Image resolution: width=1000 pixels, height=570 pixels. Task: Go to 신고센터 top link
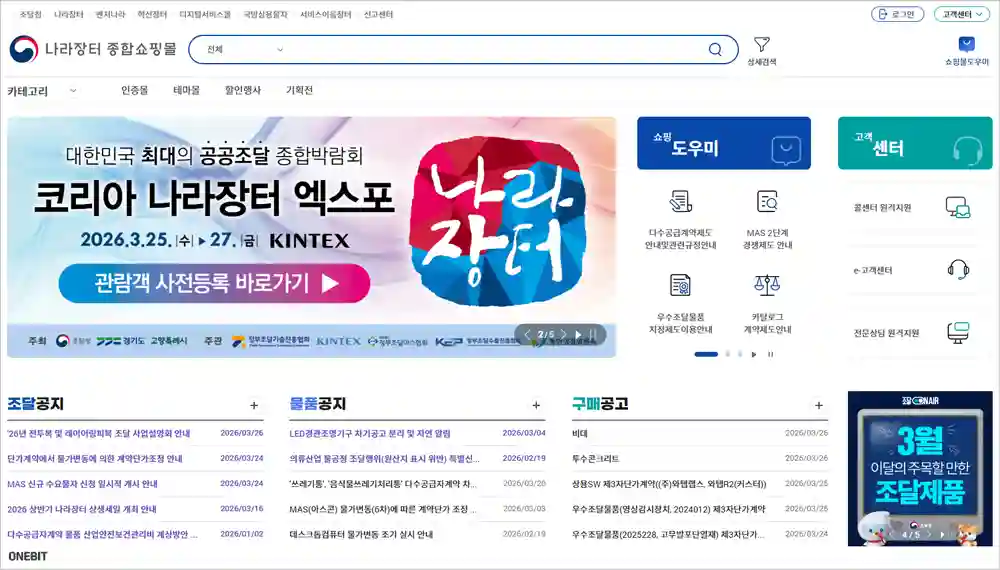(x=378, y=14)
